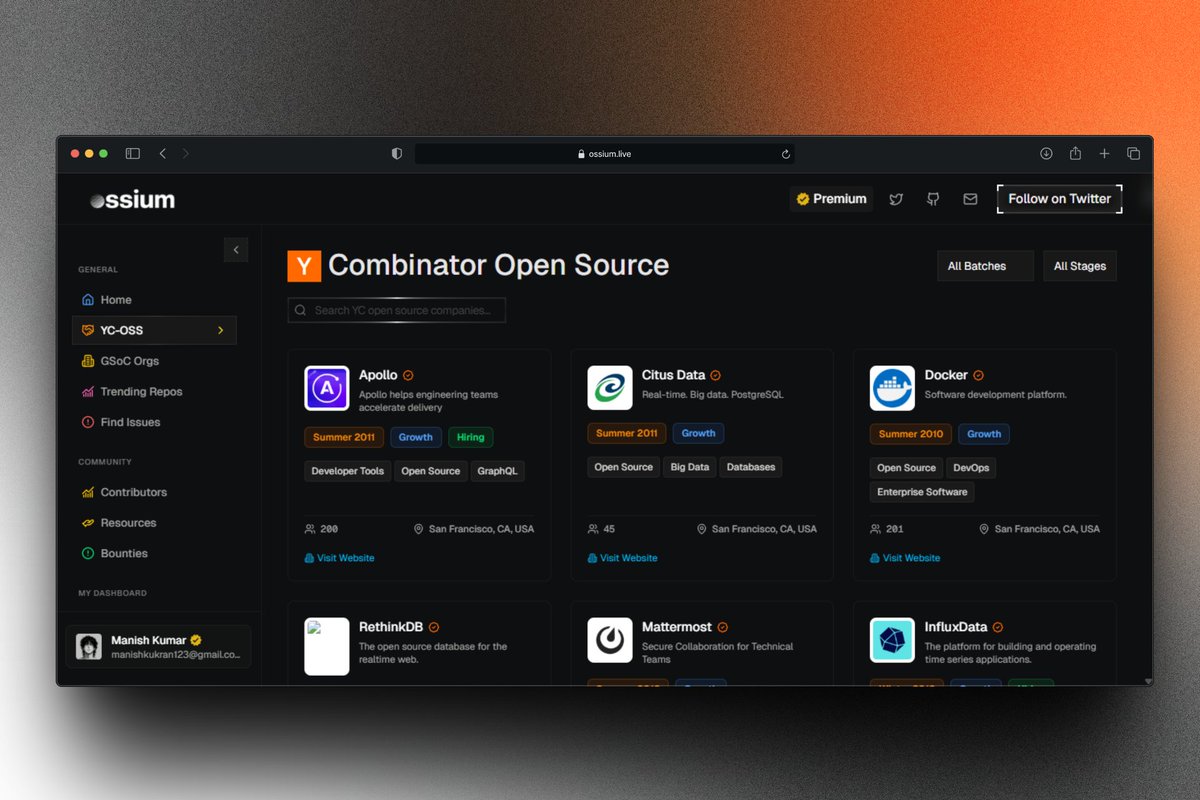Click Follow on Twitter button

pyautogui.click(x=1059, y=199)
